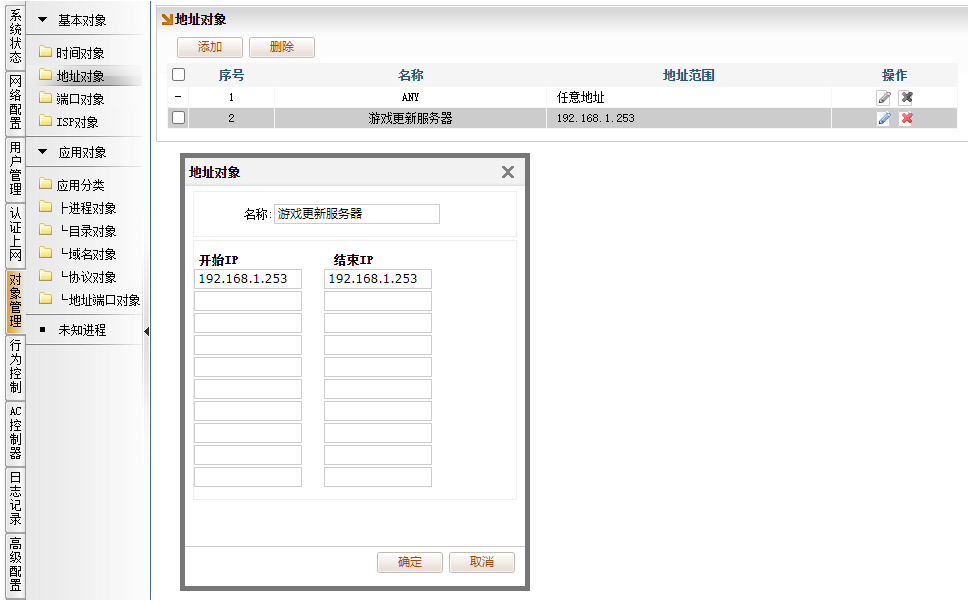Collapse the 基本对象 section
Image resolution: width=968 pixels, height=604 pixels.
click(x=43, y=20)
